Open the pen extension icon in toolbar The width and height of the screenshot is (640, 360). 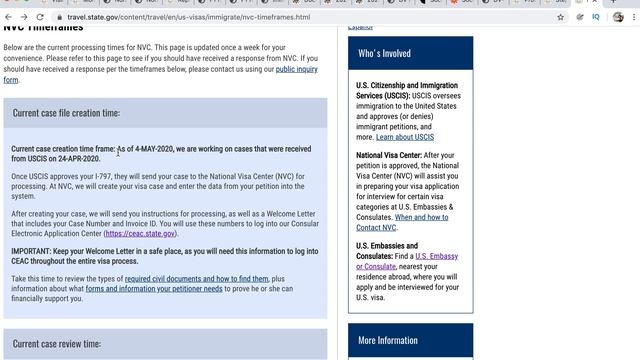pos(580,17)
